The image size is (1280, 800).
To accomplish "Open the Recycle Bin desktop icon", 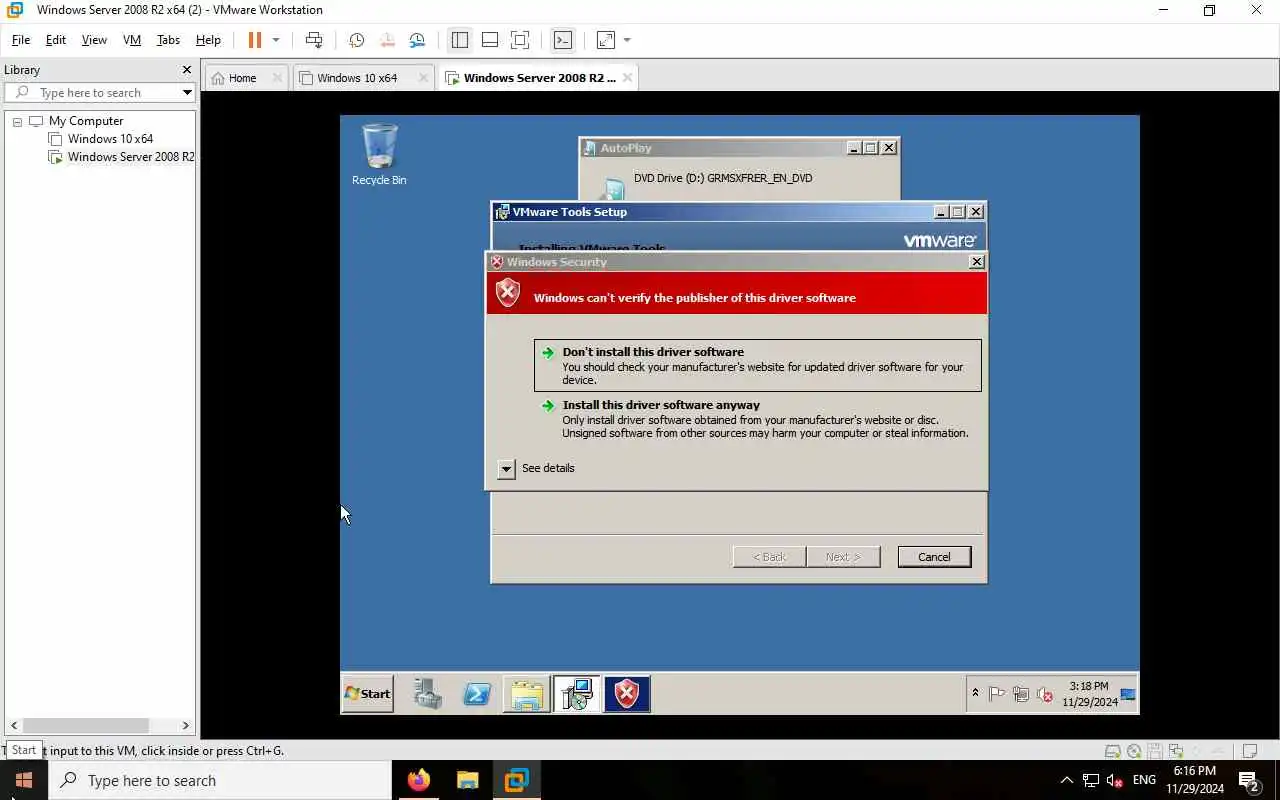I will click(x=379, y=155).
